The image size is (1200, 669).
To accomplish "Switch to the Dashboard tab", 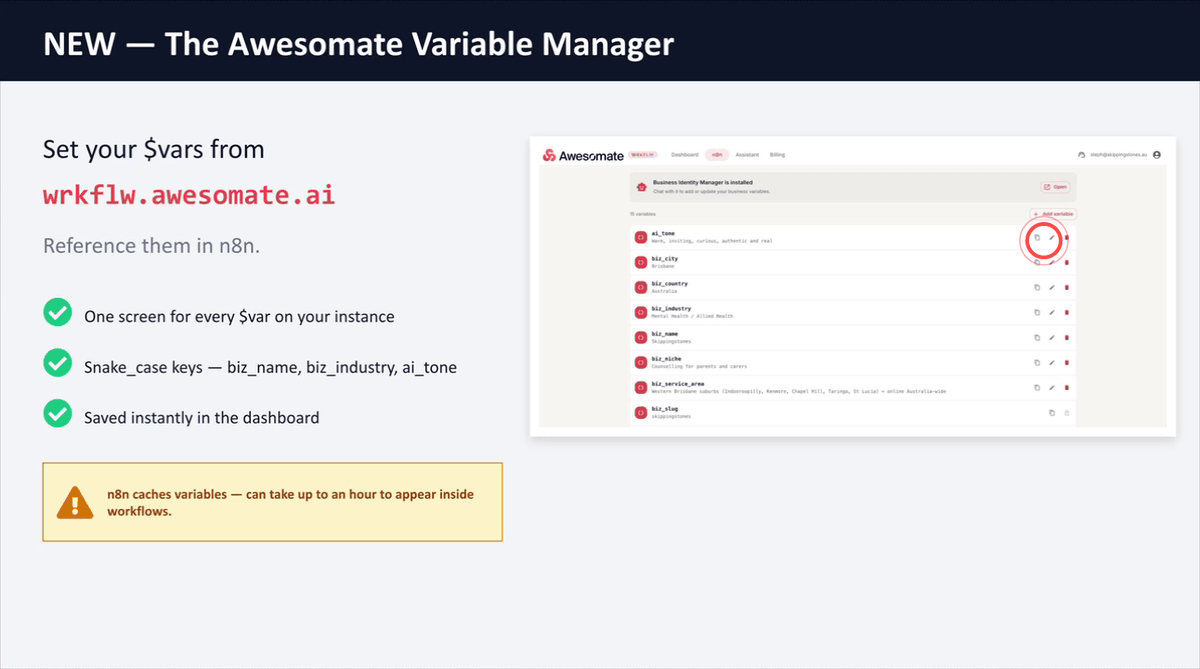I will [x=685, y=155].
